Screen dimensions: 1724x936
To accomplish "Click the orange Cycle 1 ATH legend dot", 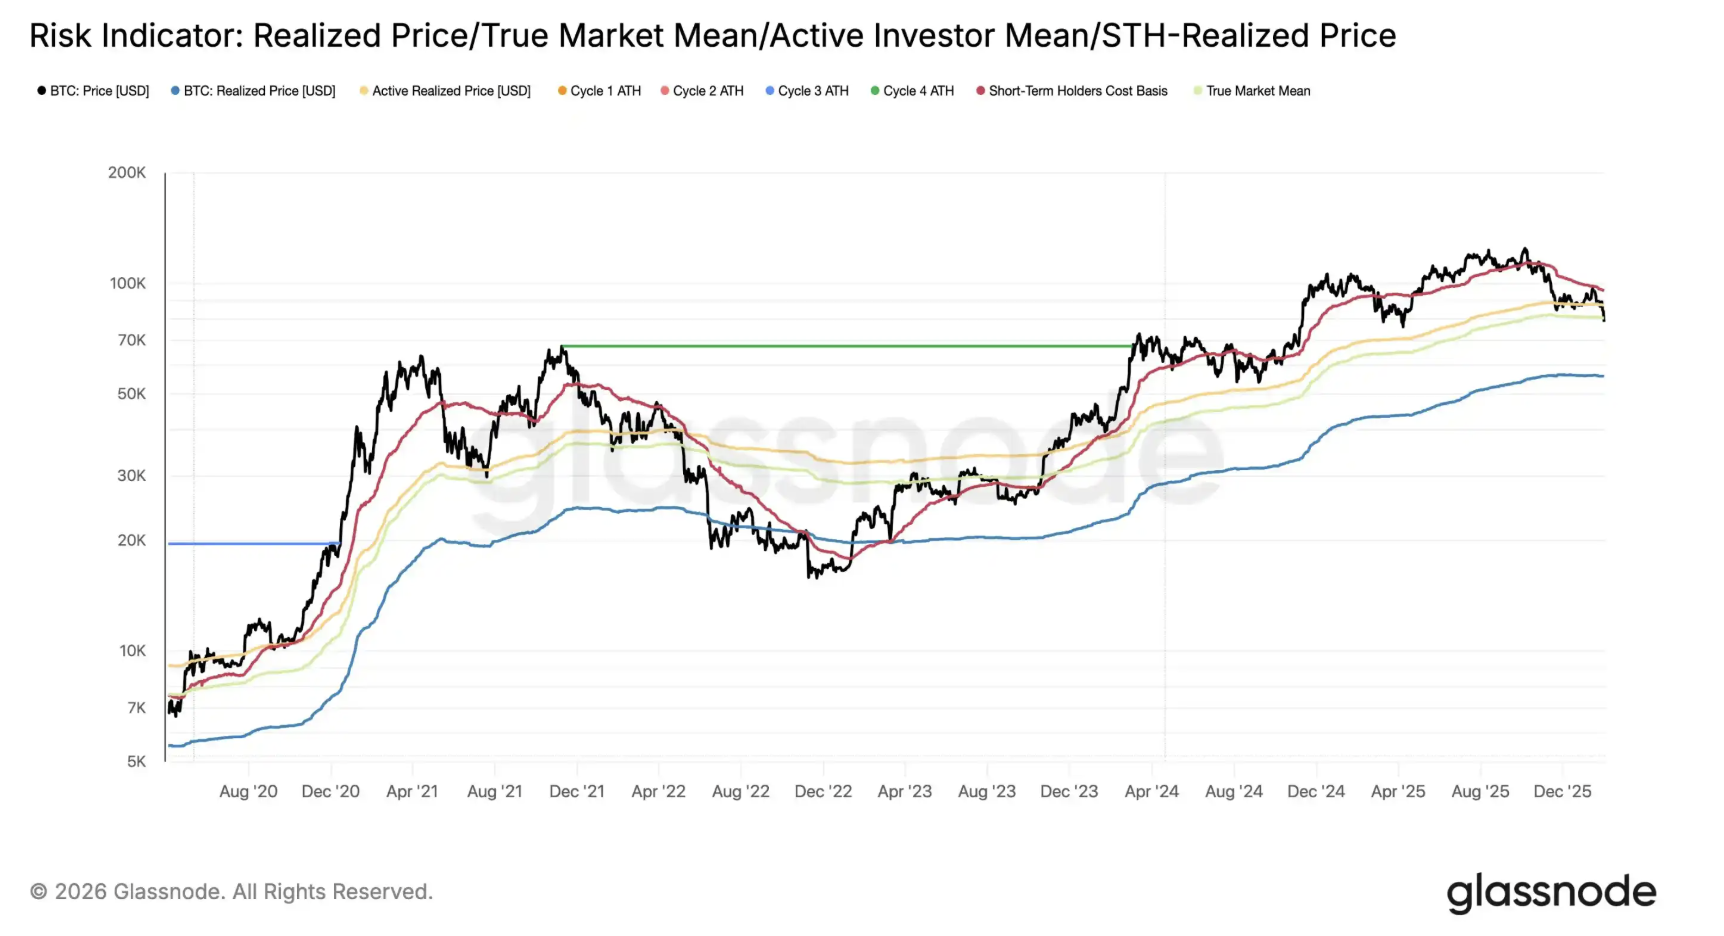I will (x=563, y=91).
